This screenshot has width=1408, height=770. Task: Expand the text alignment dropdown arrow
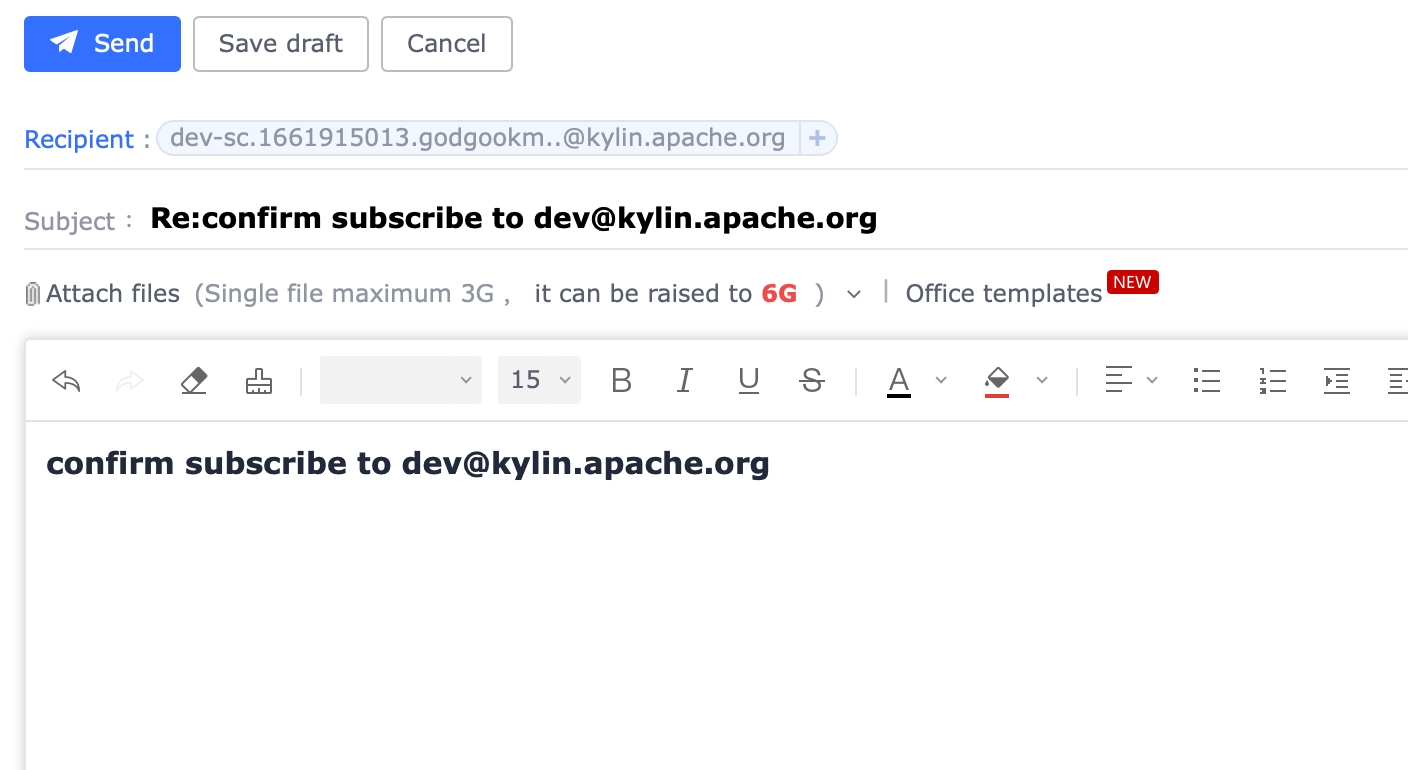[1152, 380]
